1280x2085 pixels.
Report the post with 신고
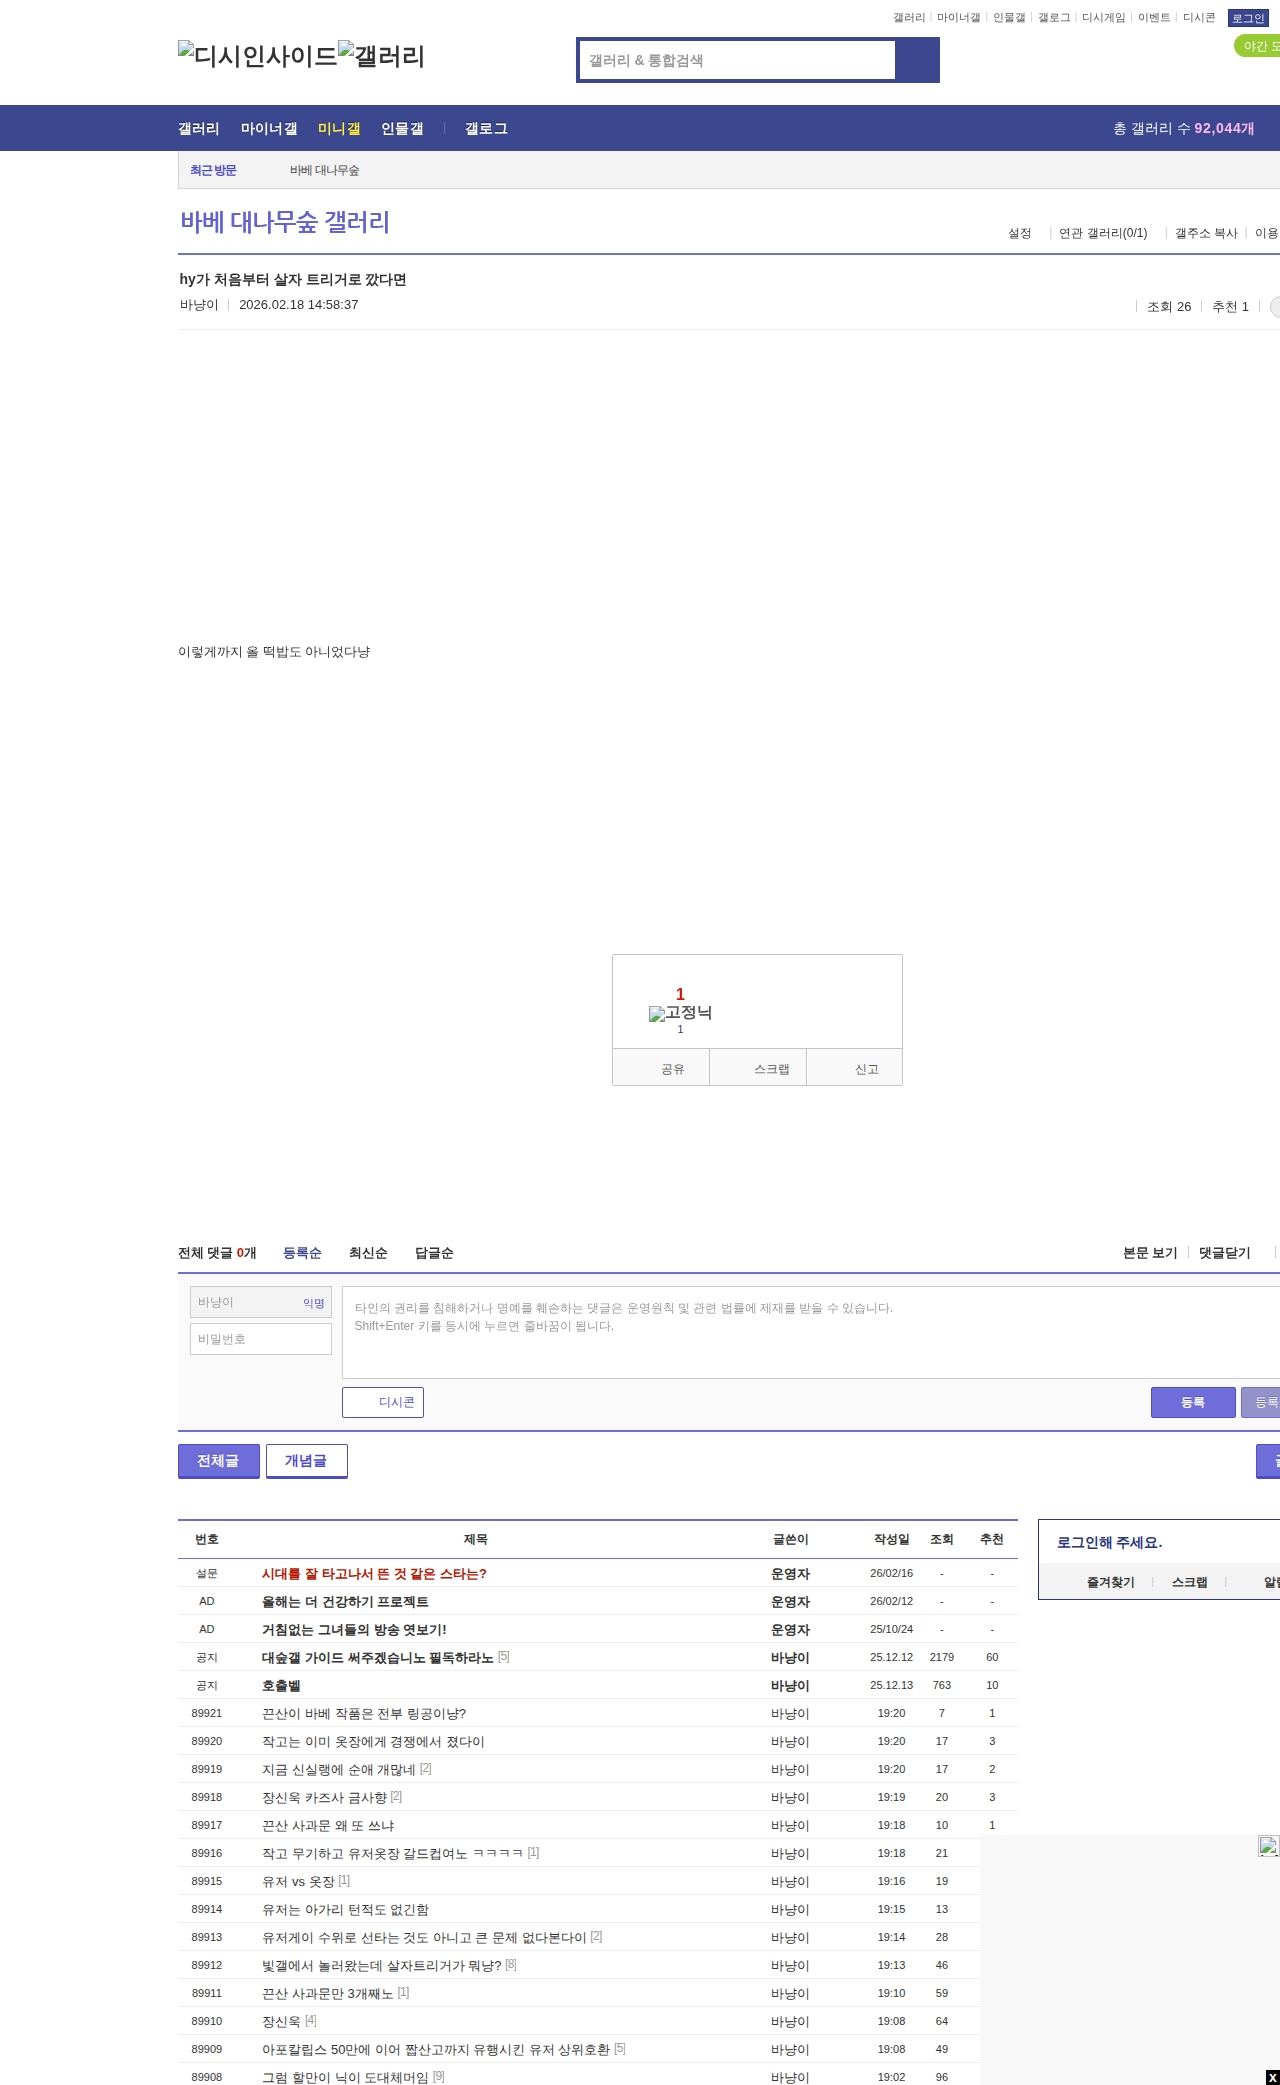click(x=855, y=1068)
